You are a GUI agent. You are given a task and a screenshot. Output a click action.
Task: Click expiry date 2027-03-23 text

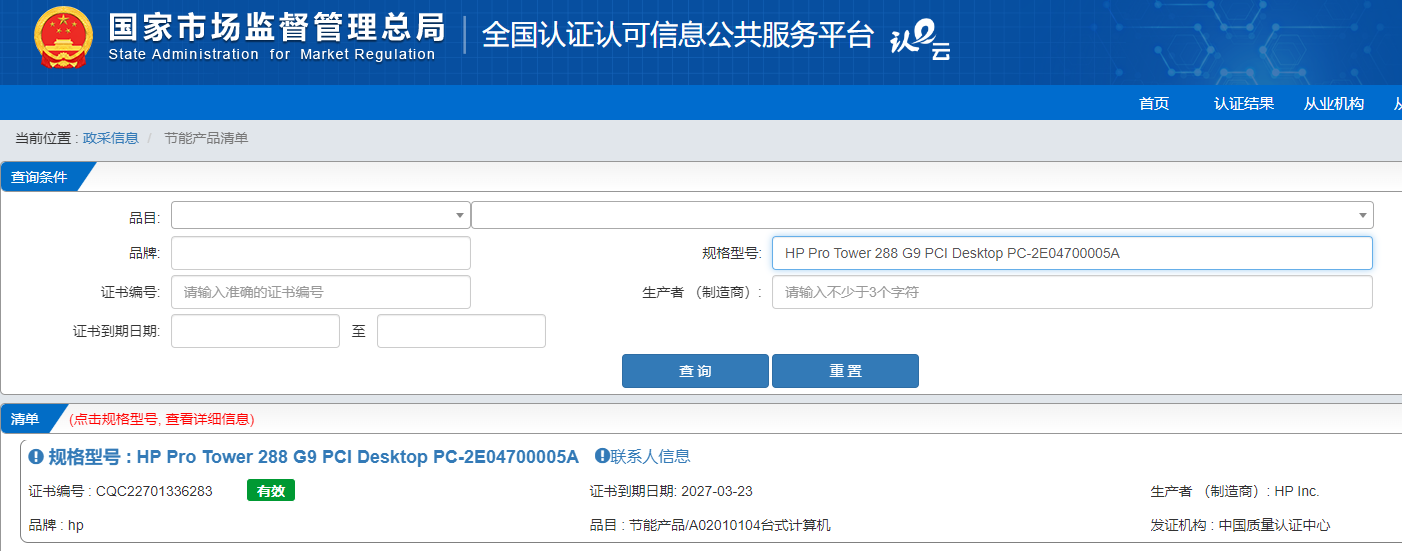717,491
